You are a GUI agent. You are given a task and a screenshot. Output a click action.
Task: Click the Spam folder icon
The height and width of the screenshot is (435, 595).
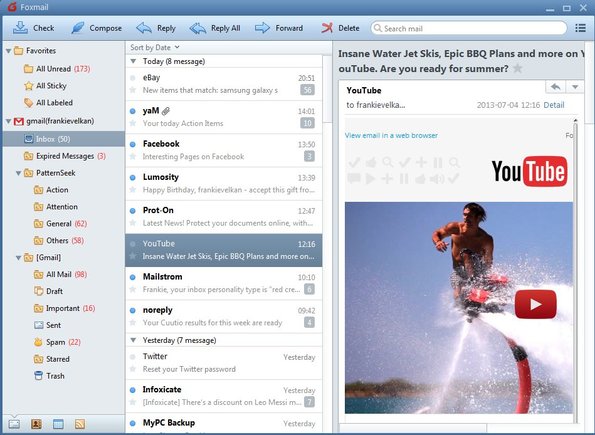click(38, 342)
